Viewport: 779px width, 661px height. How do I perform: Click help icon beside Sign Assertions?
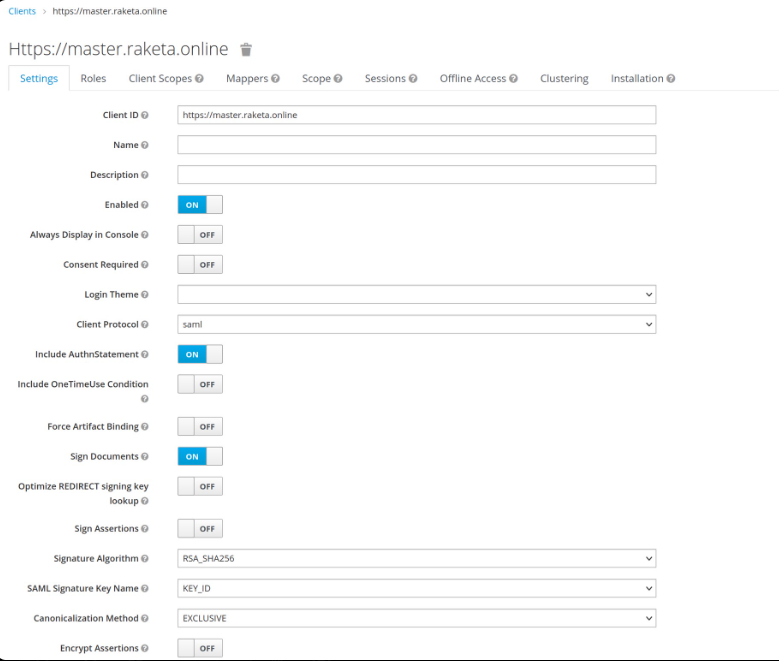click(x=145, y=529)
